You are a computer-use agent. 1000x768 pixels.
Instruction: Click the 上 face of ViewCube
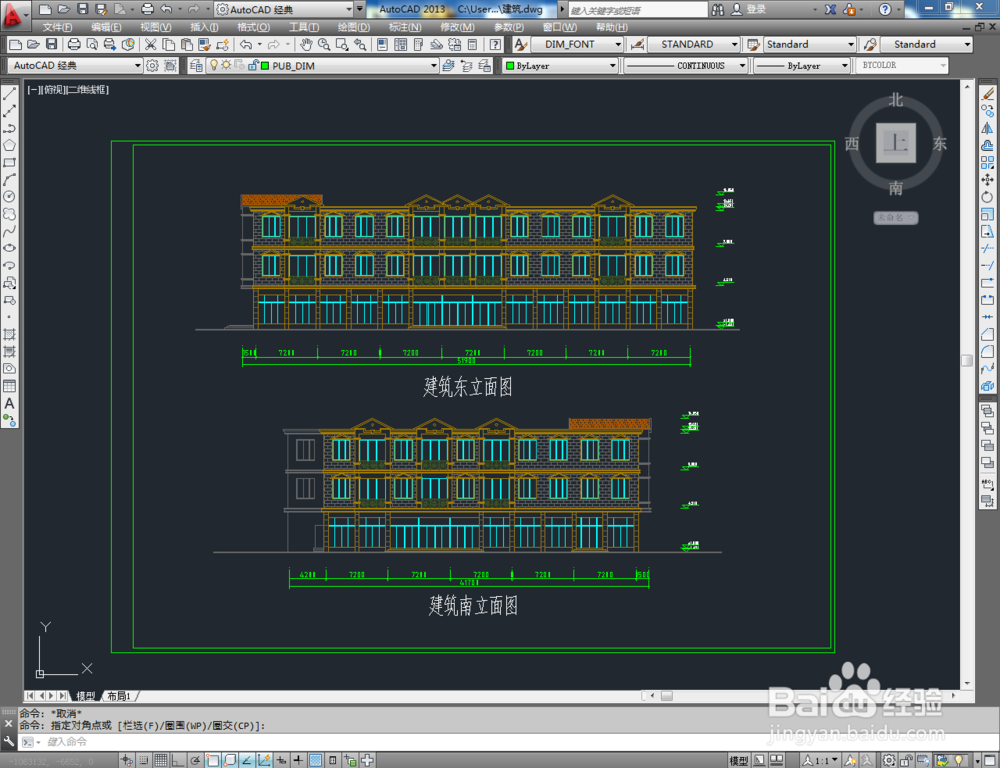[x=896, y=144]
